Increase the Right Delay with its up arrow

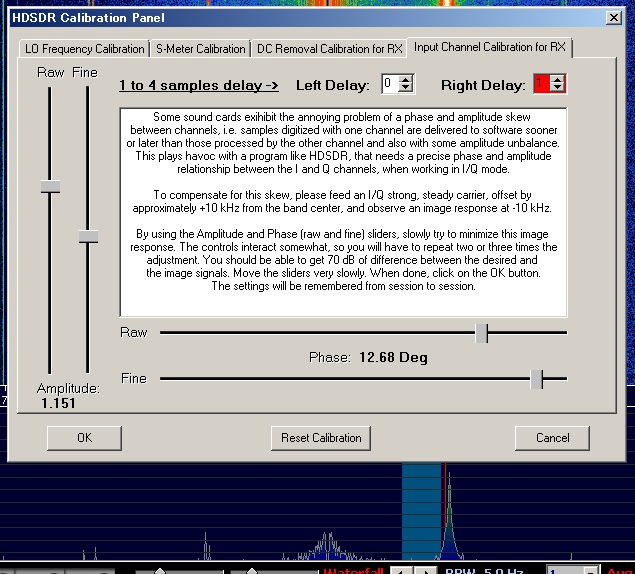point(558,79)
